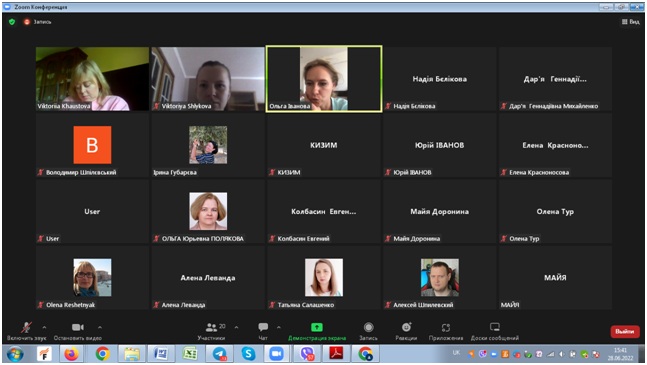Select Viktoriia Khaustova's video tile
The image size is (647, 365).
(92, 79)
